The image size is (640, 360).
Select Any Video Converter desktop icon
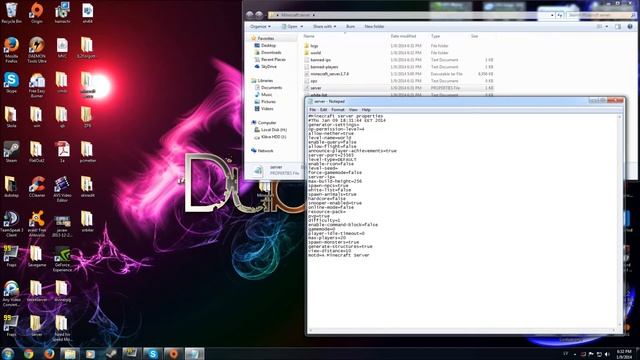[11, 293]
